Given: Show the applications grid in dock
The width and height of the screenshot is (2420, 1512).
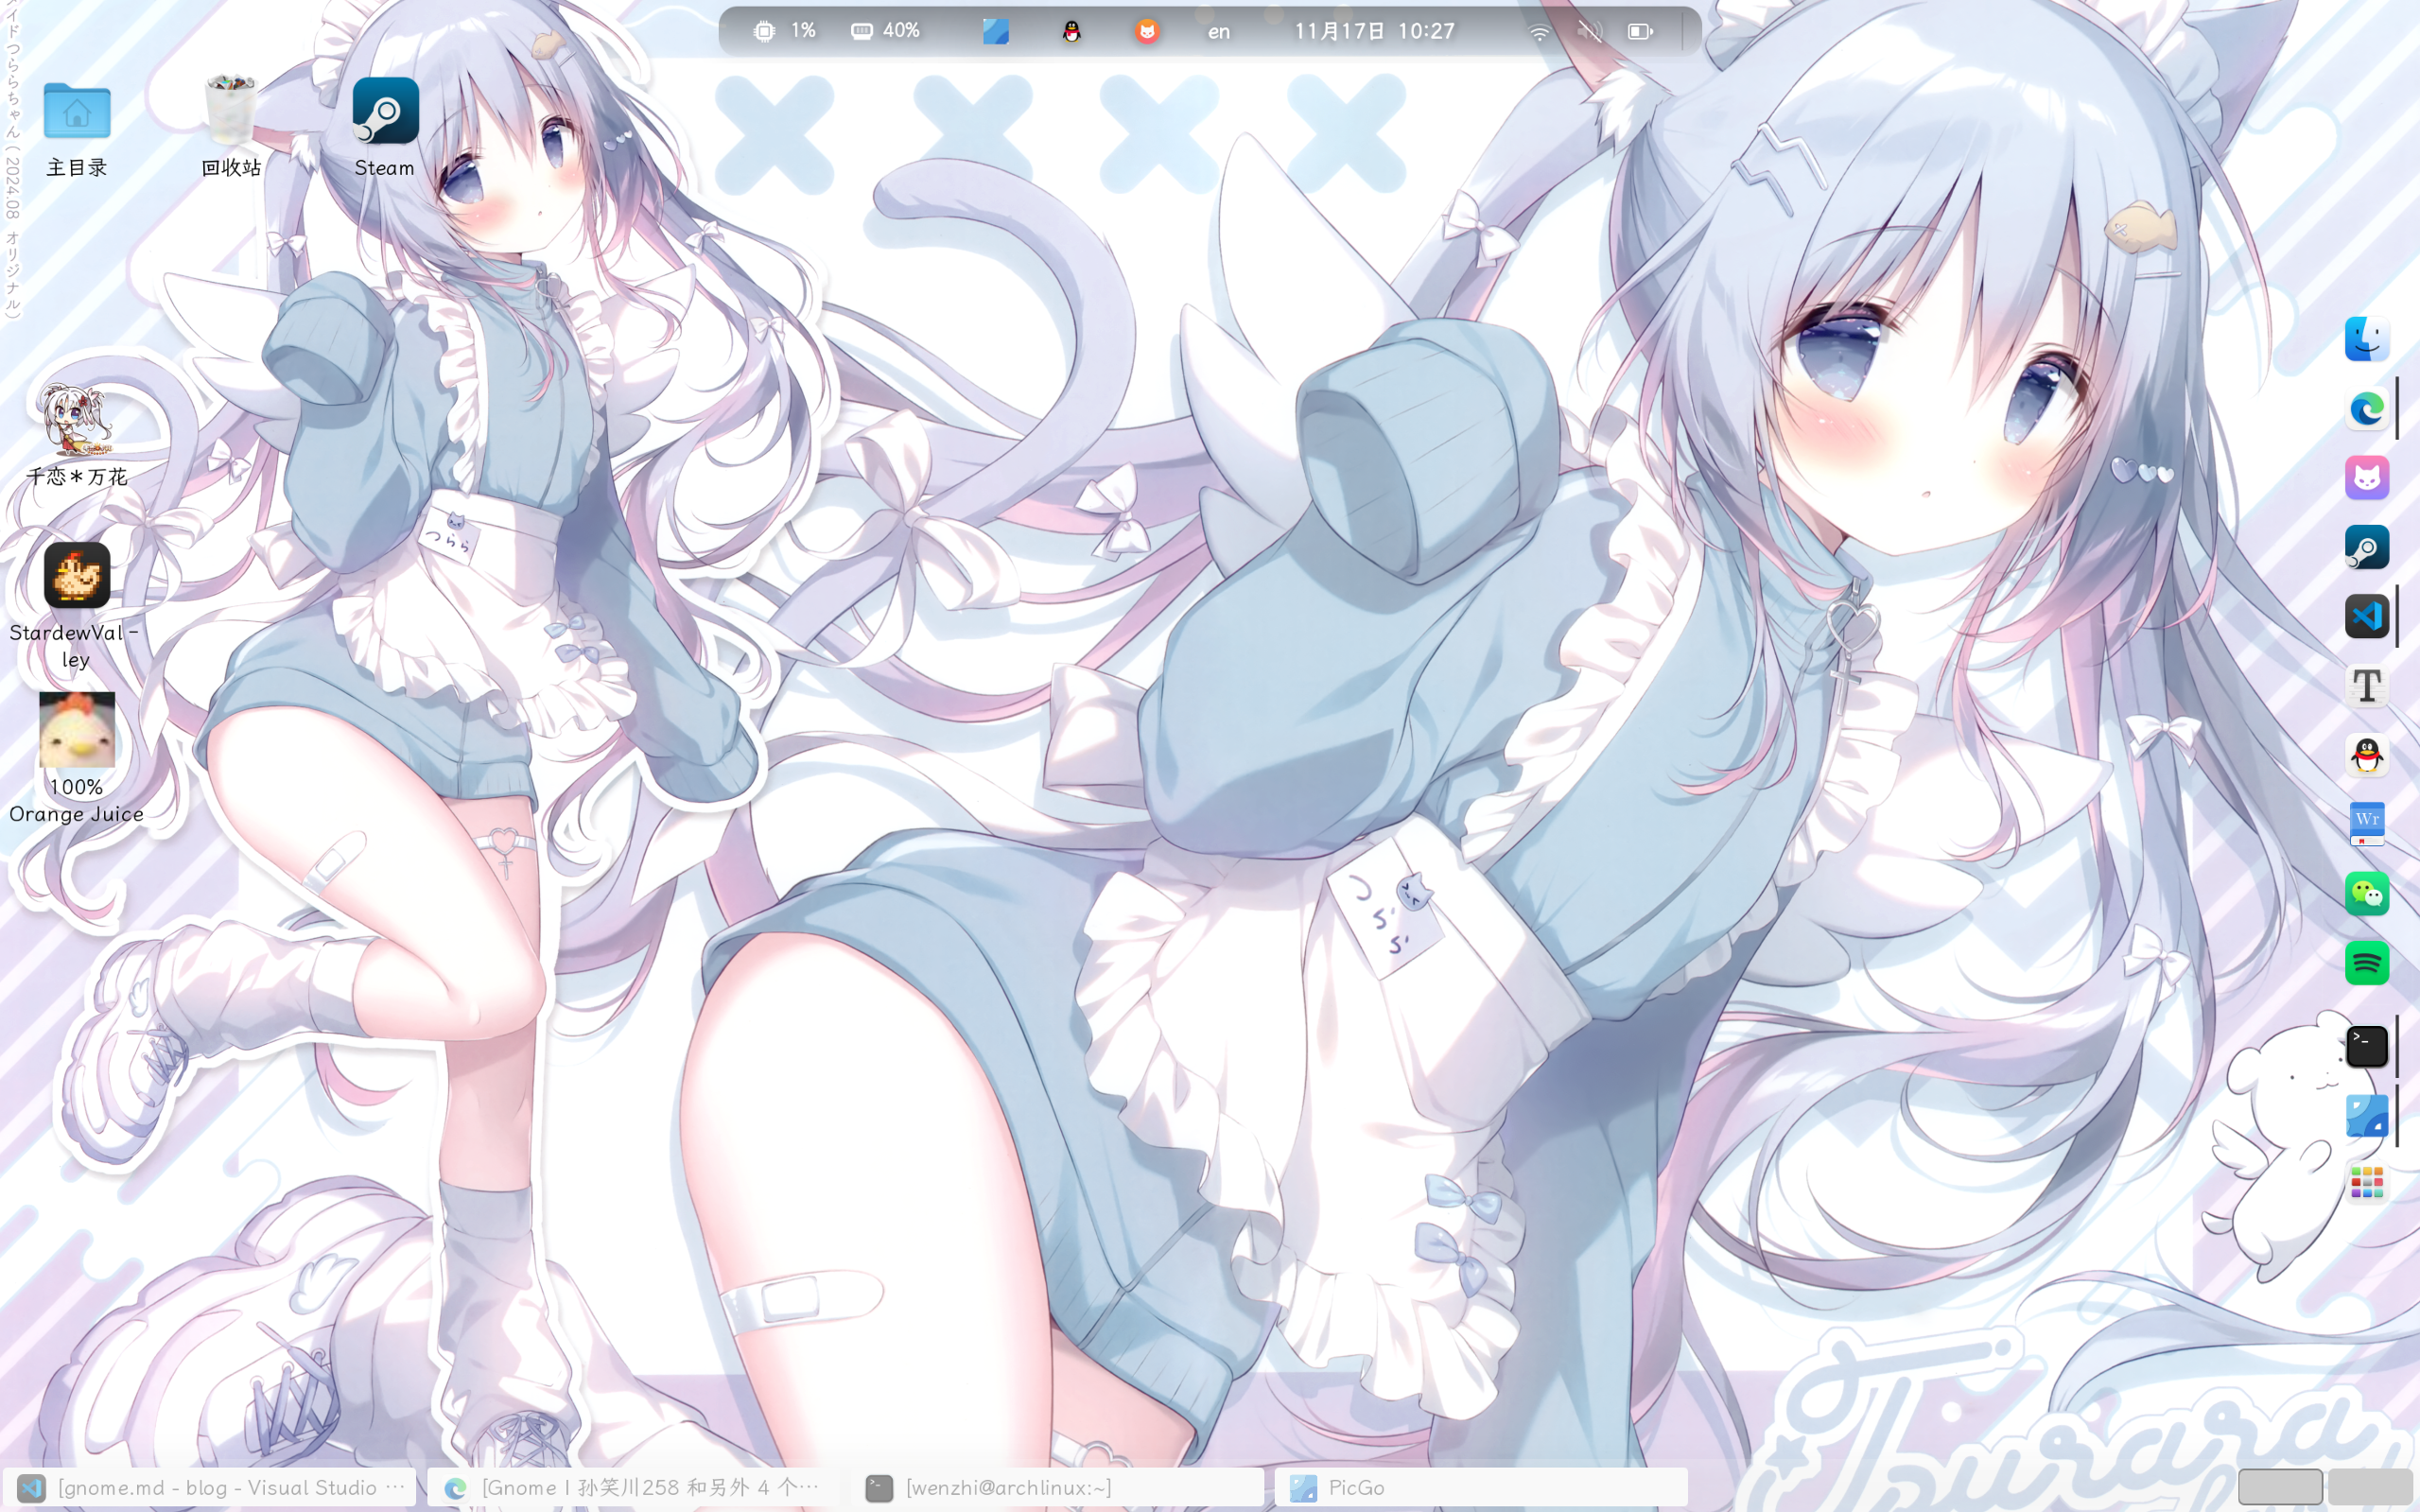Looking at the screenshot, I should (2366, 1184).
